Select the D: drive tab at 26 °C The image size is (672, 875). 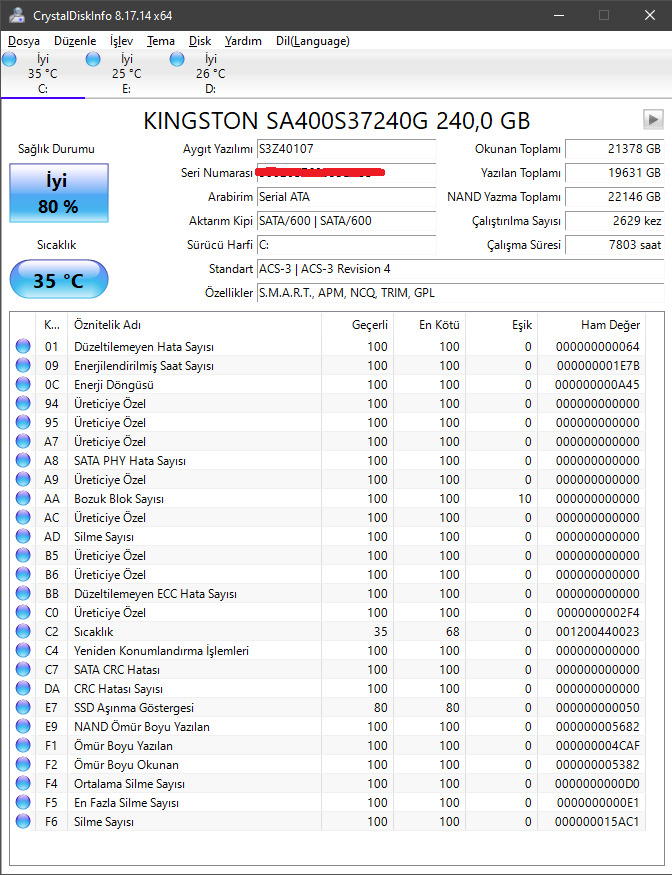pyautogui.click(x=210, y=74)
